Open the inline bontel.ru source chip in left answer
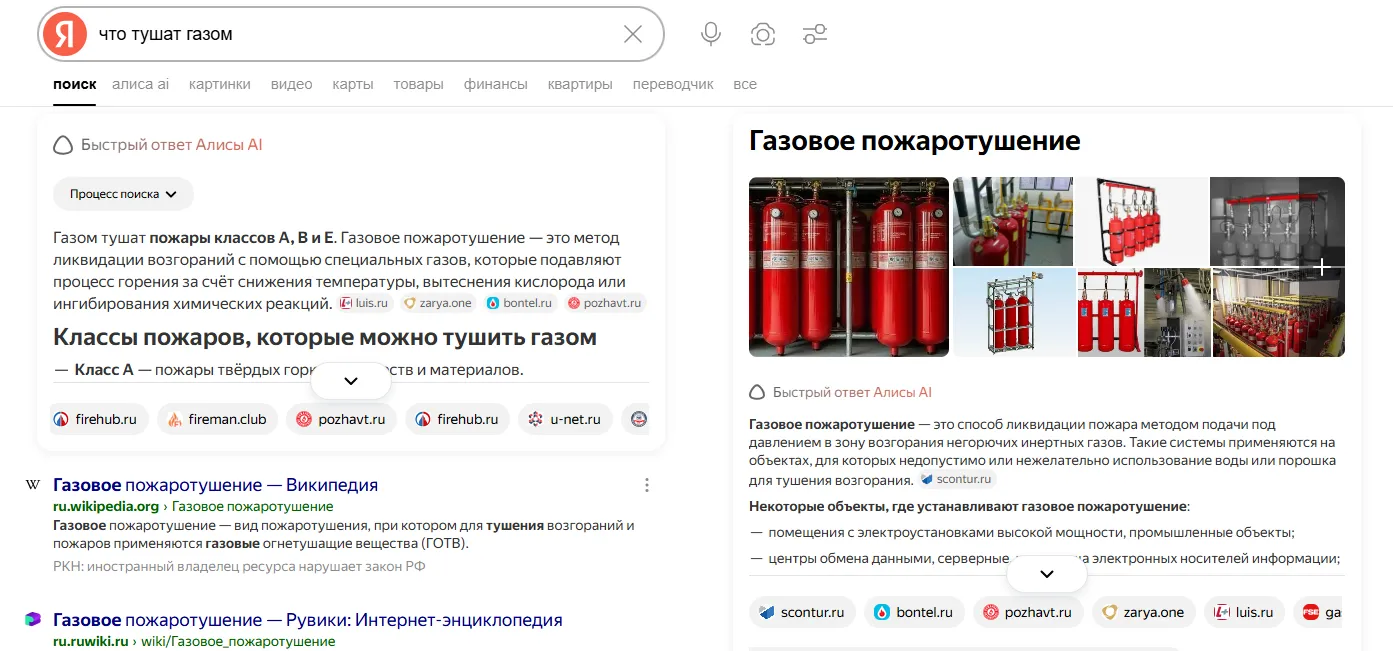This screenshot has width=1393, height=651. [520, 303]
